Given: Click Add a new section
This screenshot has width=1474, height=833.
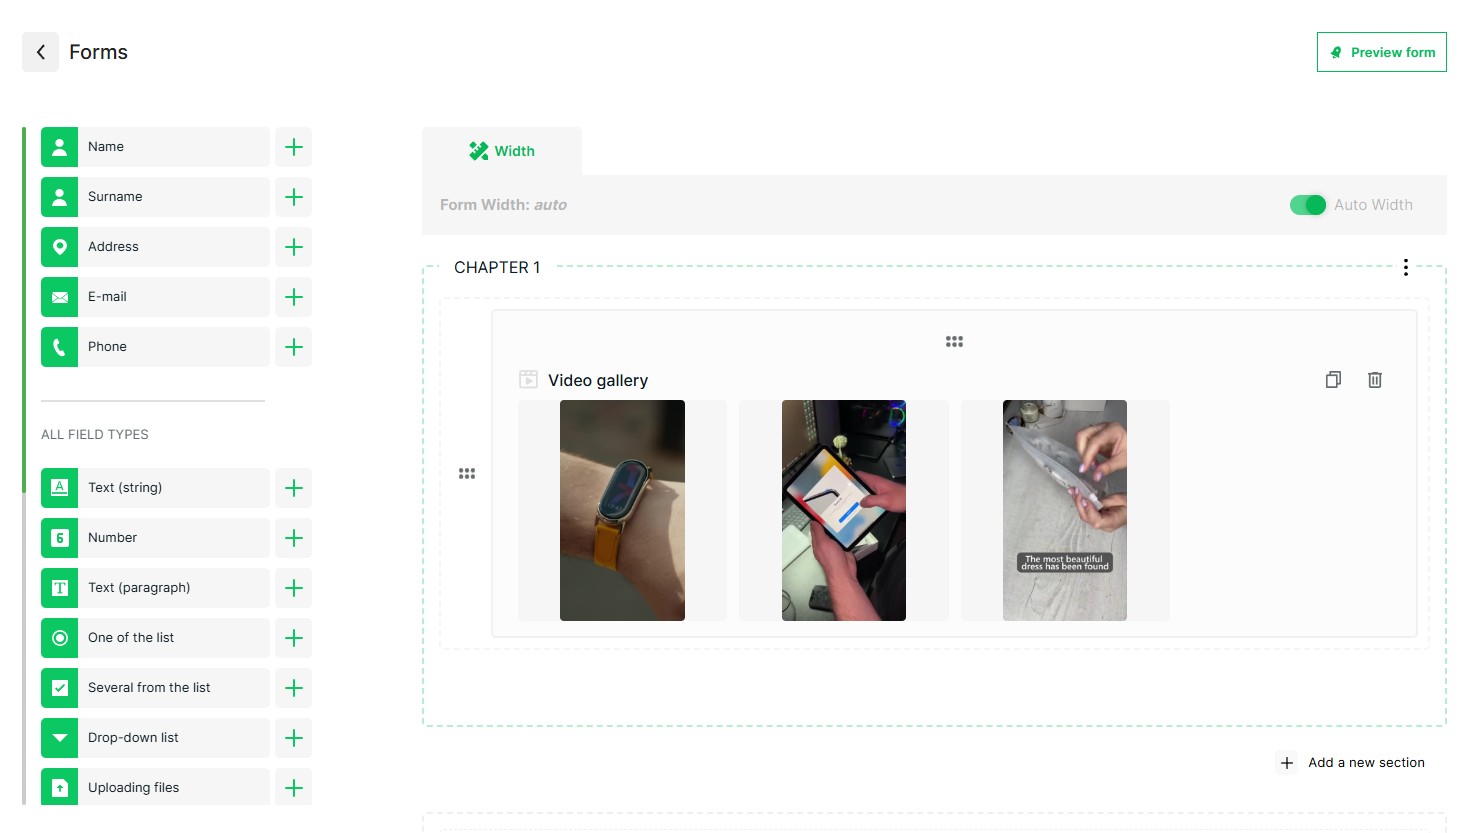Looking at the screenshot, I should pos(1353,763).
